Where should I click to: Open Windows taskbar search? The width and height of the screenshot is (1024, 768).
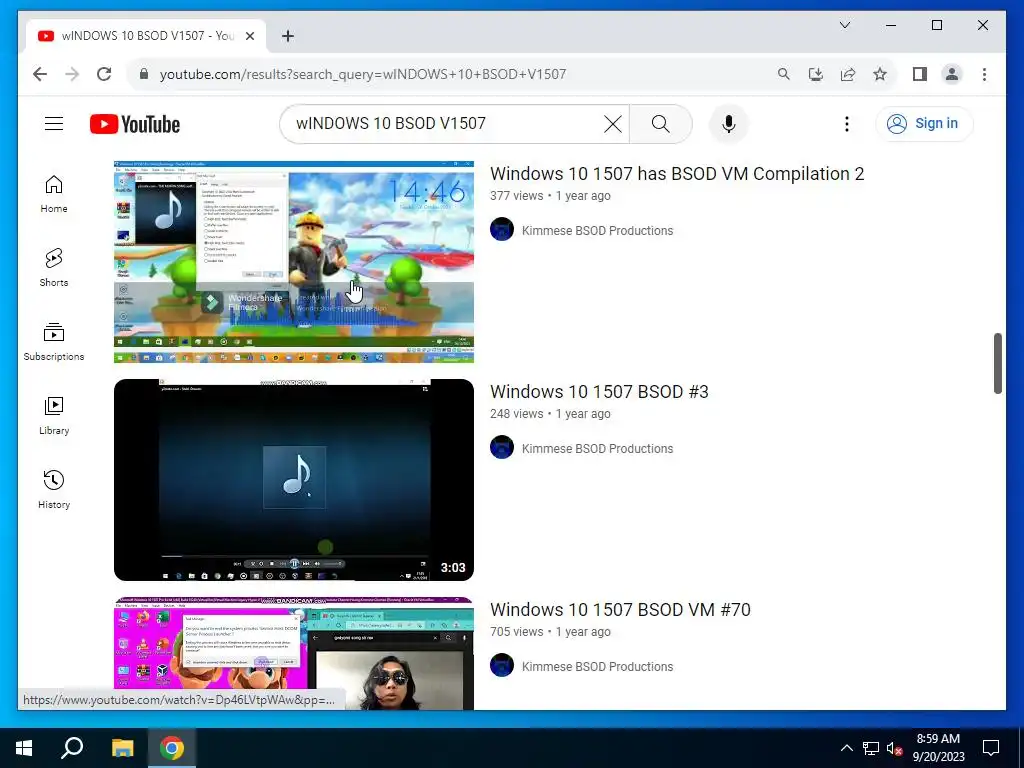point(72,748)
